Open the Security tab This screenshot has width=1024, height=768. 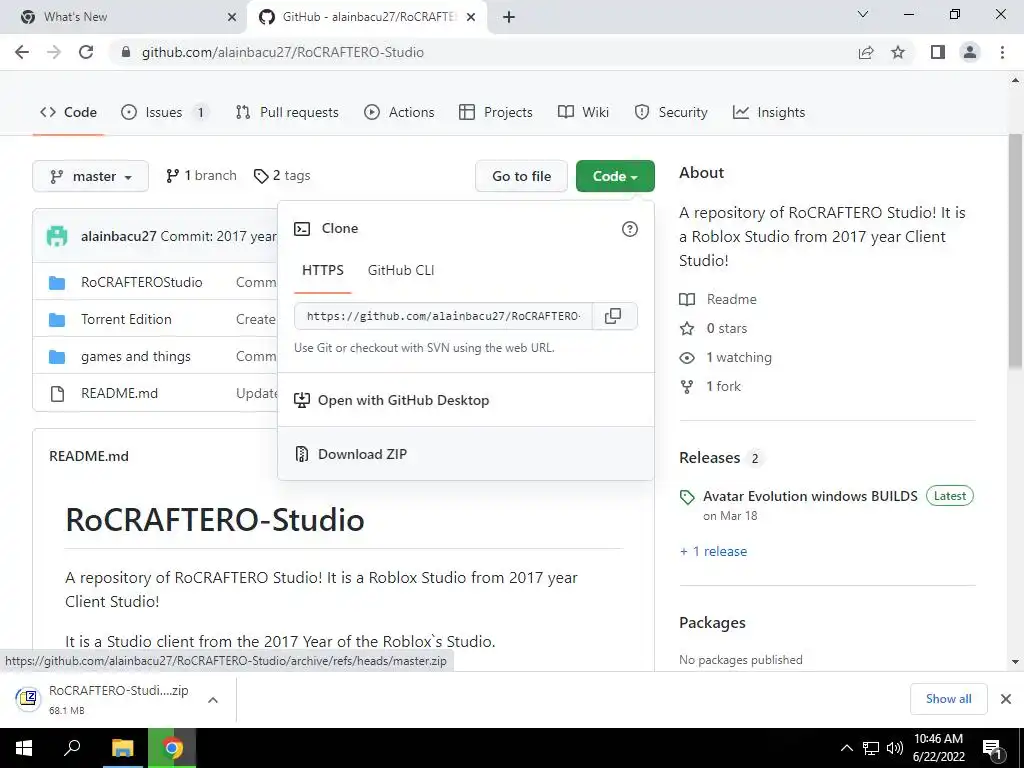(x=671, y=112)
